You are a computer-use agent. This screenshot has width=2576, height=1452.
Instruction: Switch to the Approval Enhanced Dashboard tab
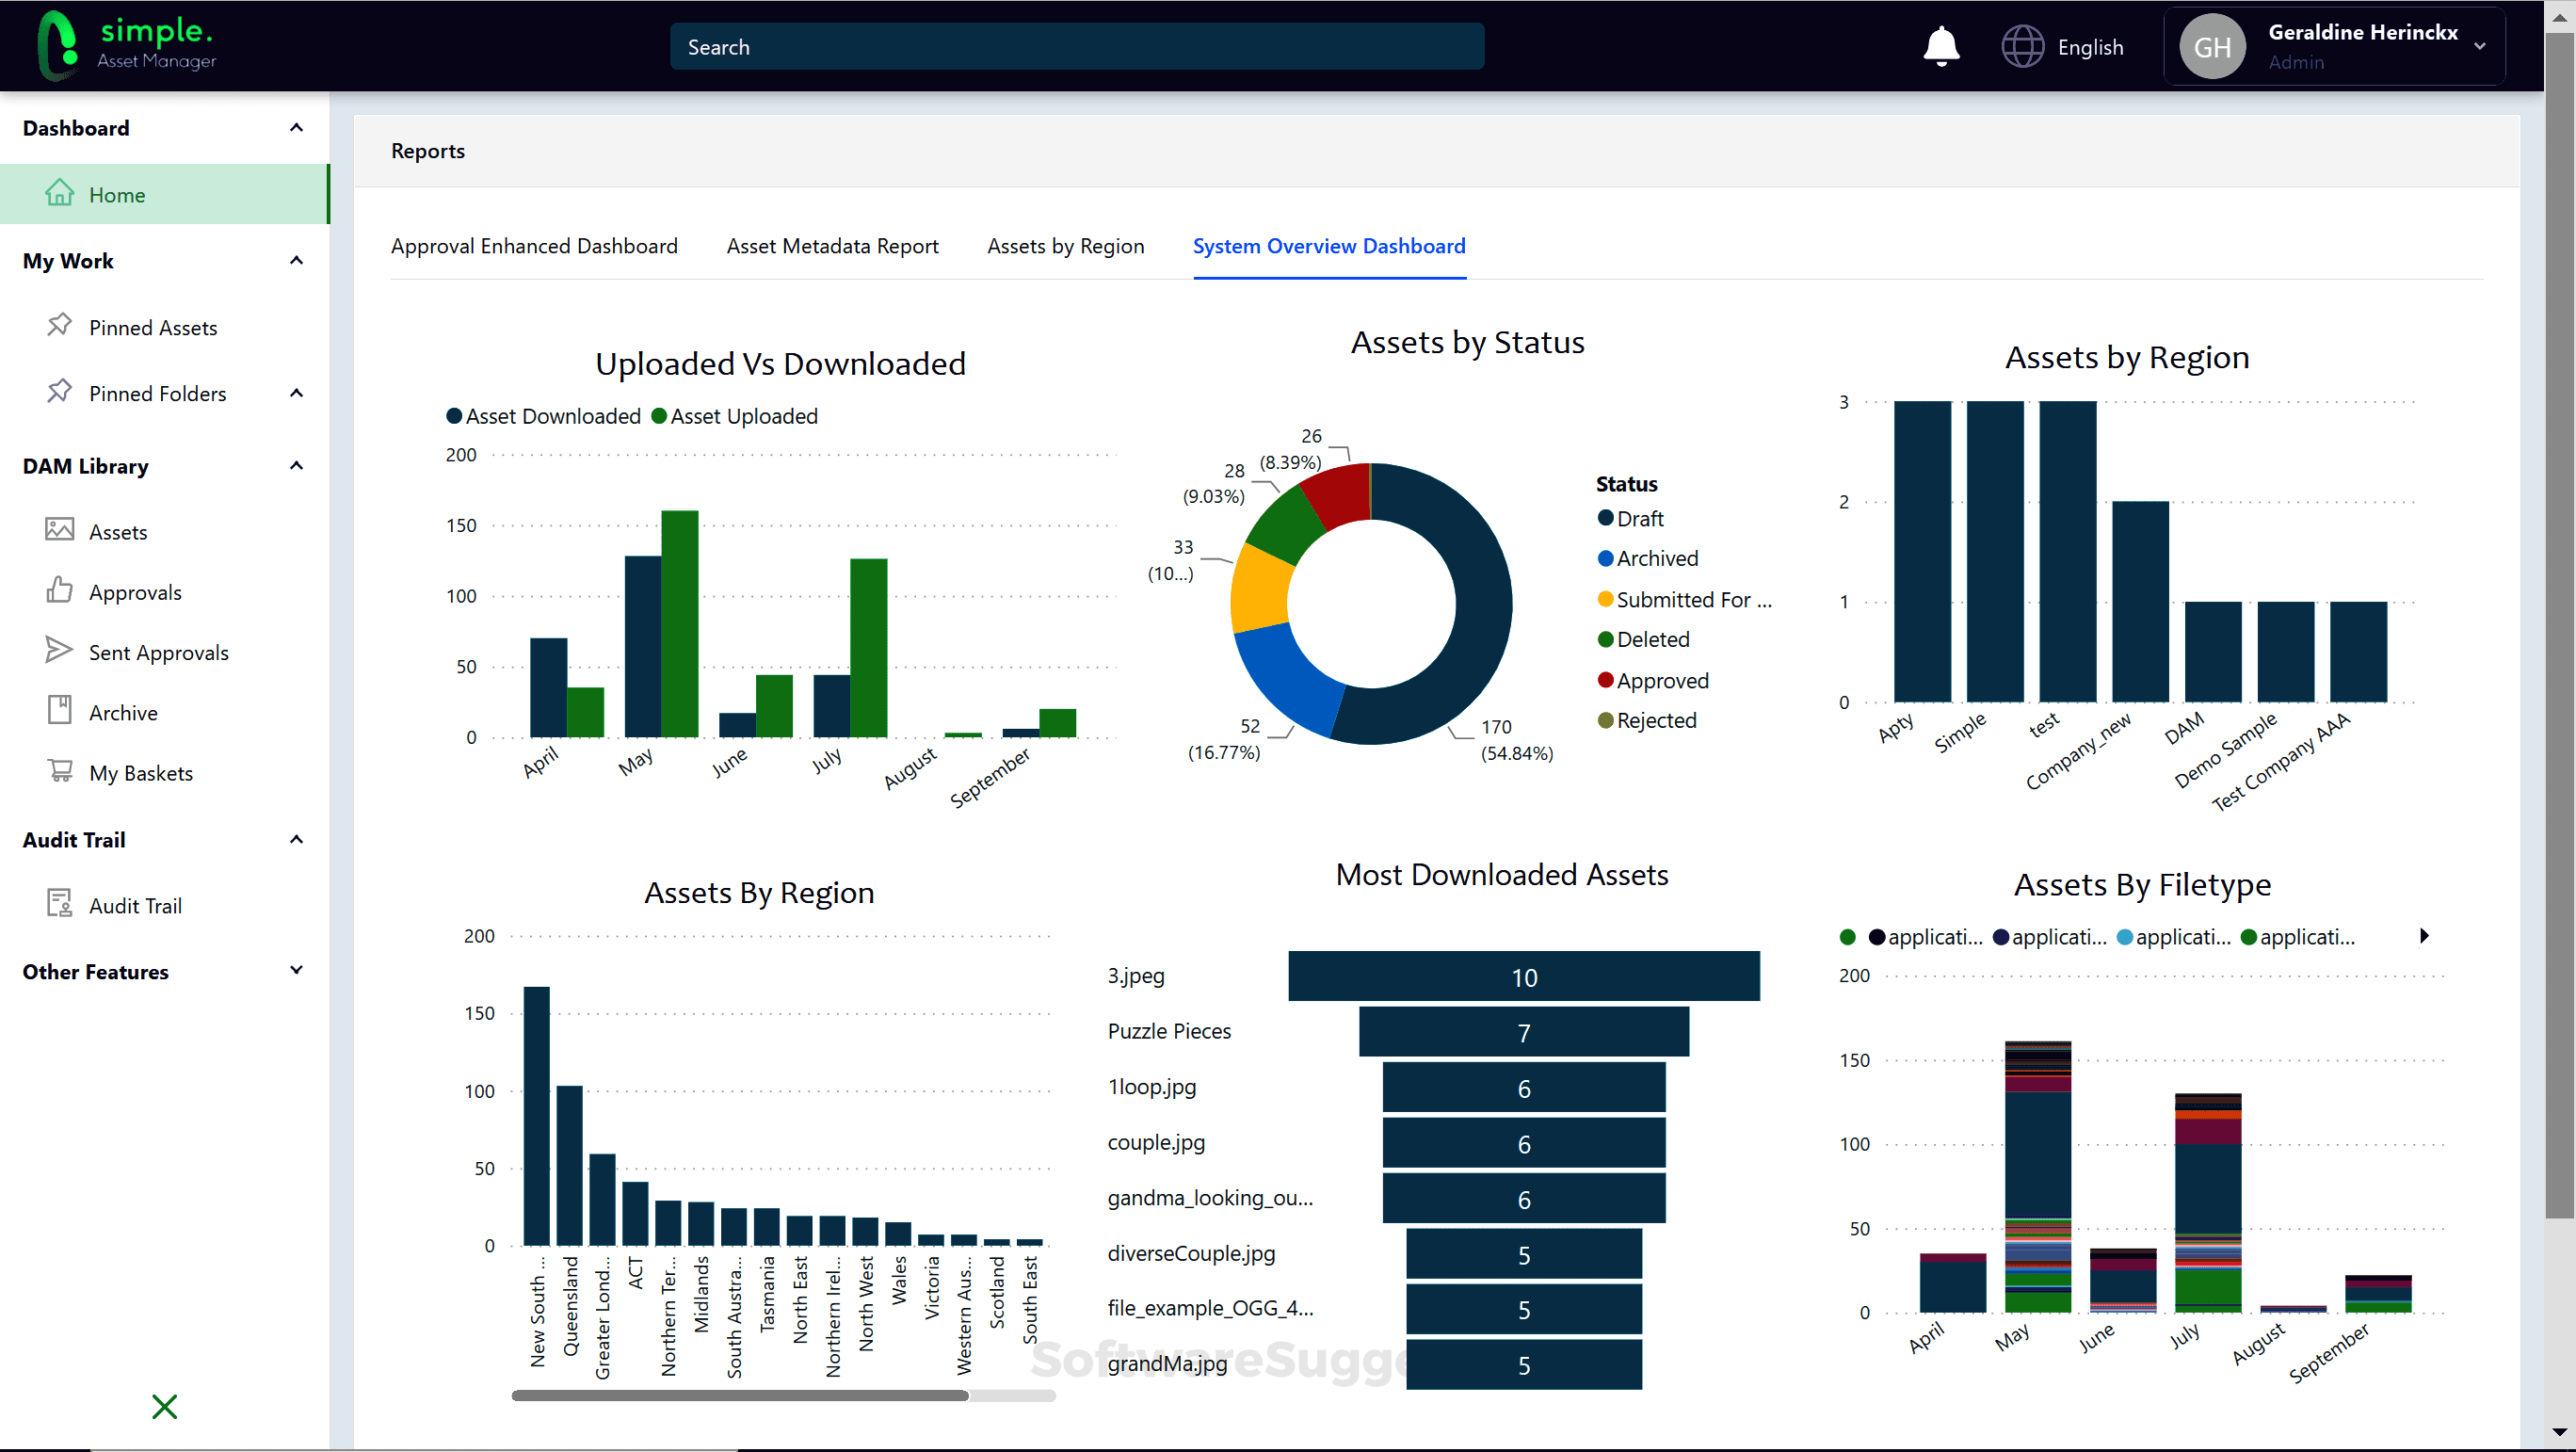[x=535, y=246]
